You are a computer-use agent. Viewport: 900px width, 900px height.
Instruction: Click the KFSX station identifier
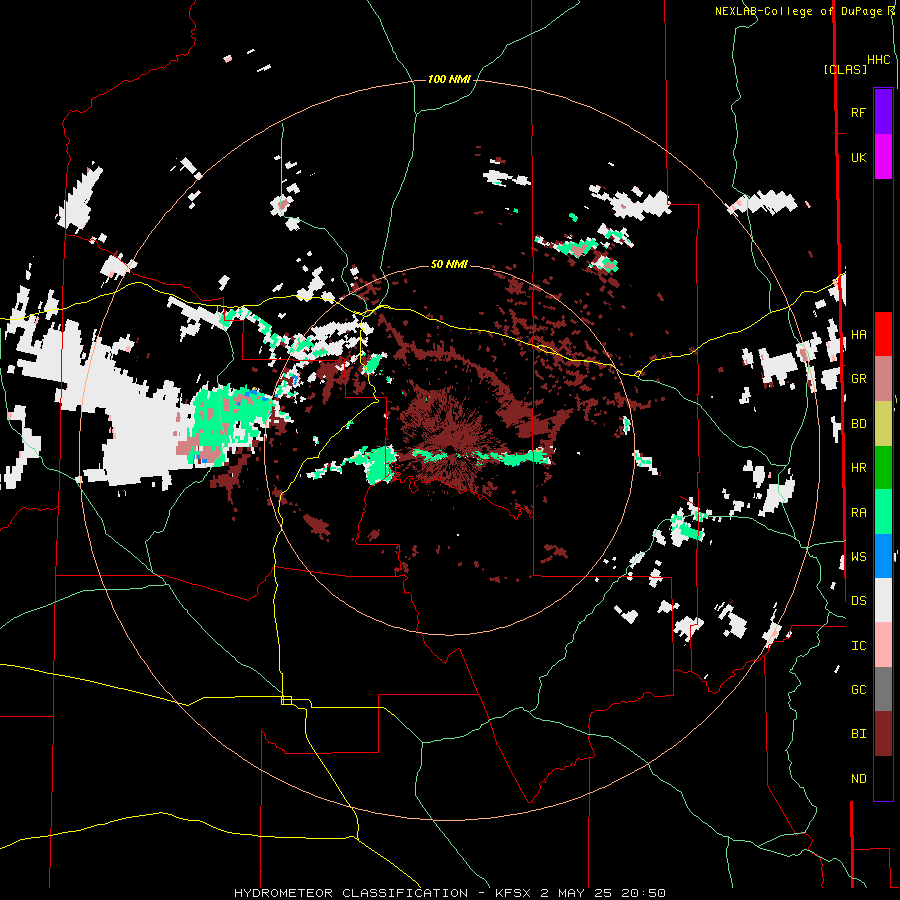tap(513, 893)
